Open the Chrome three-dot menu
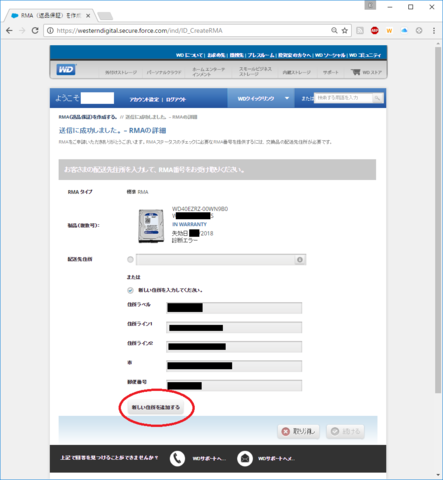 tap(434, 31)
